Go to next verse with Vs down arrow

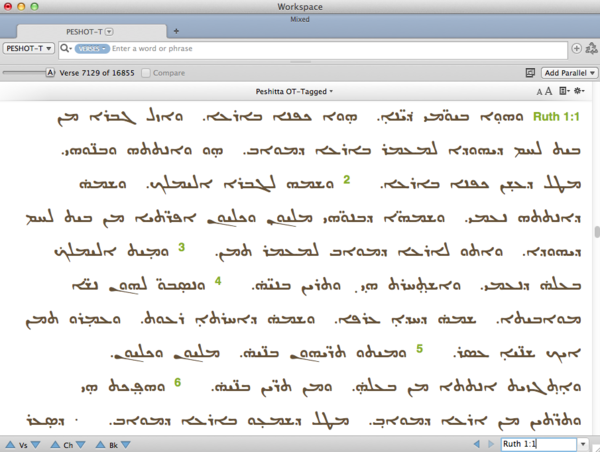37,444
